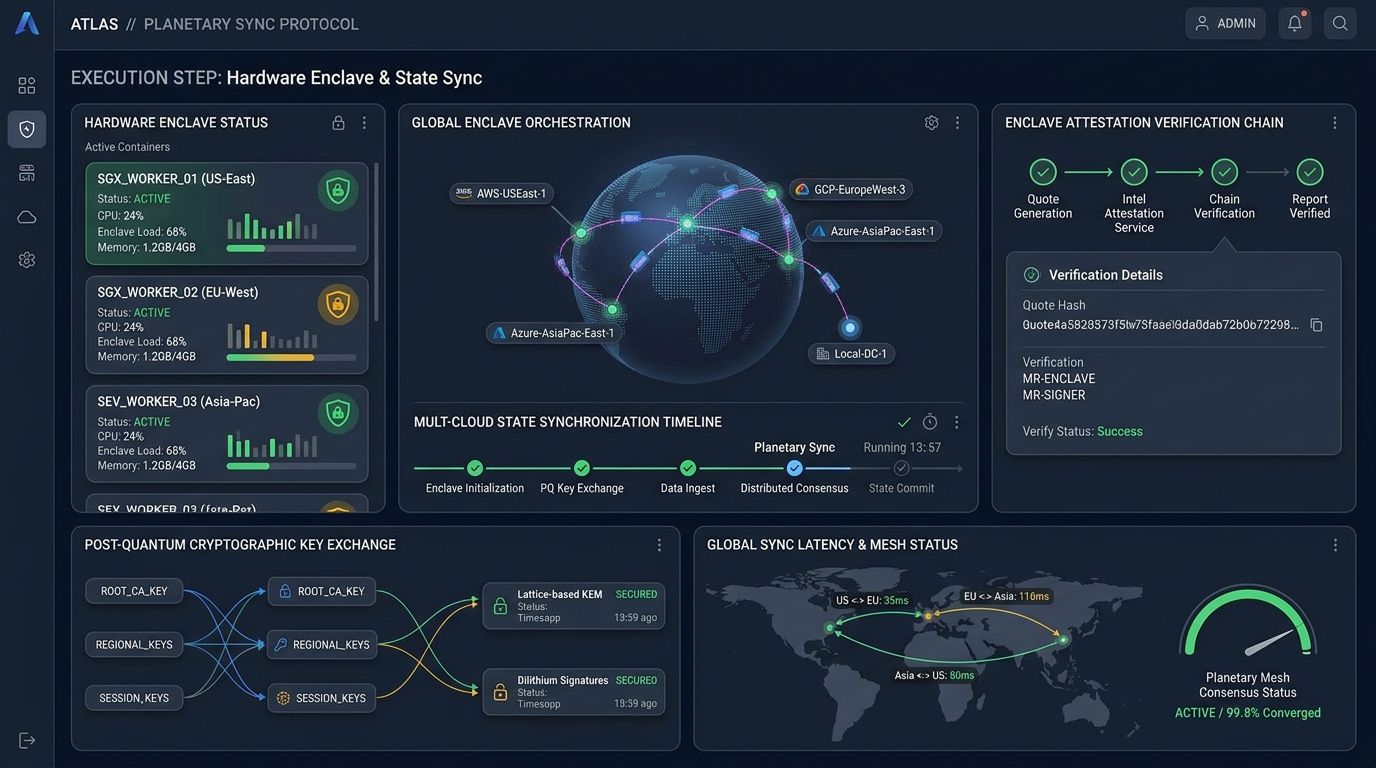
Task: Select the Quote Generation step check
Action: (x=1043, y=172)
